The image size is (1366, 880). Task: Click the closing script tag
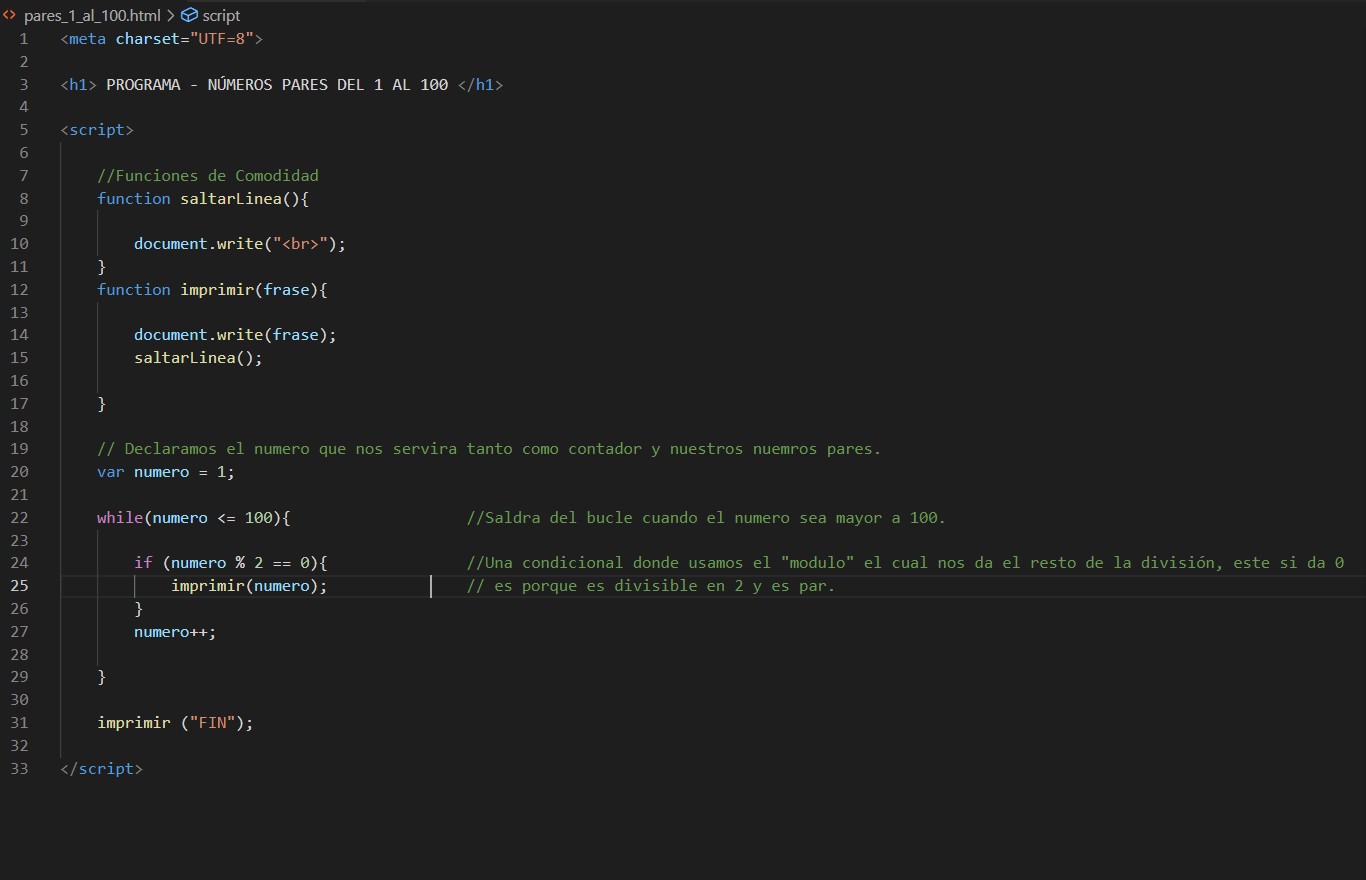[x=101, y=769]
